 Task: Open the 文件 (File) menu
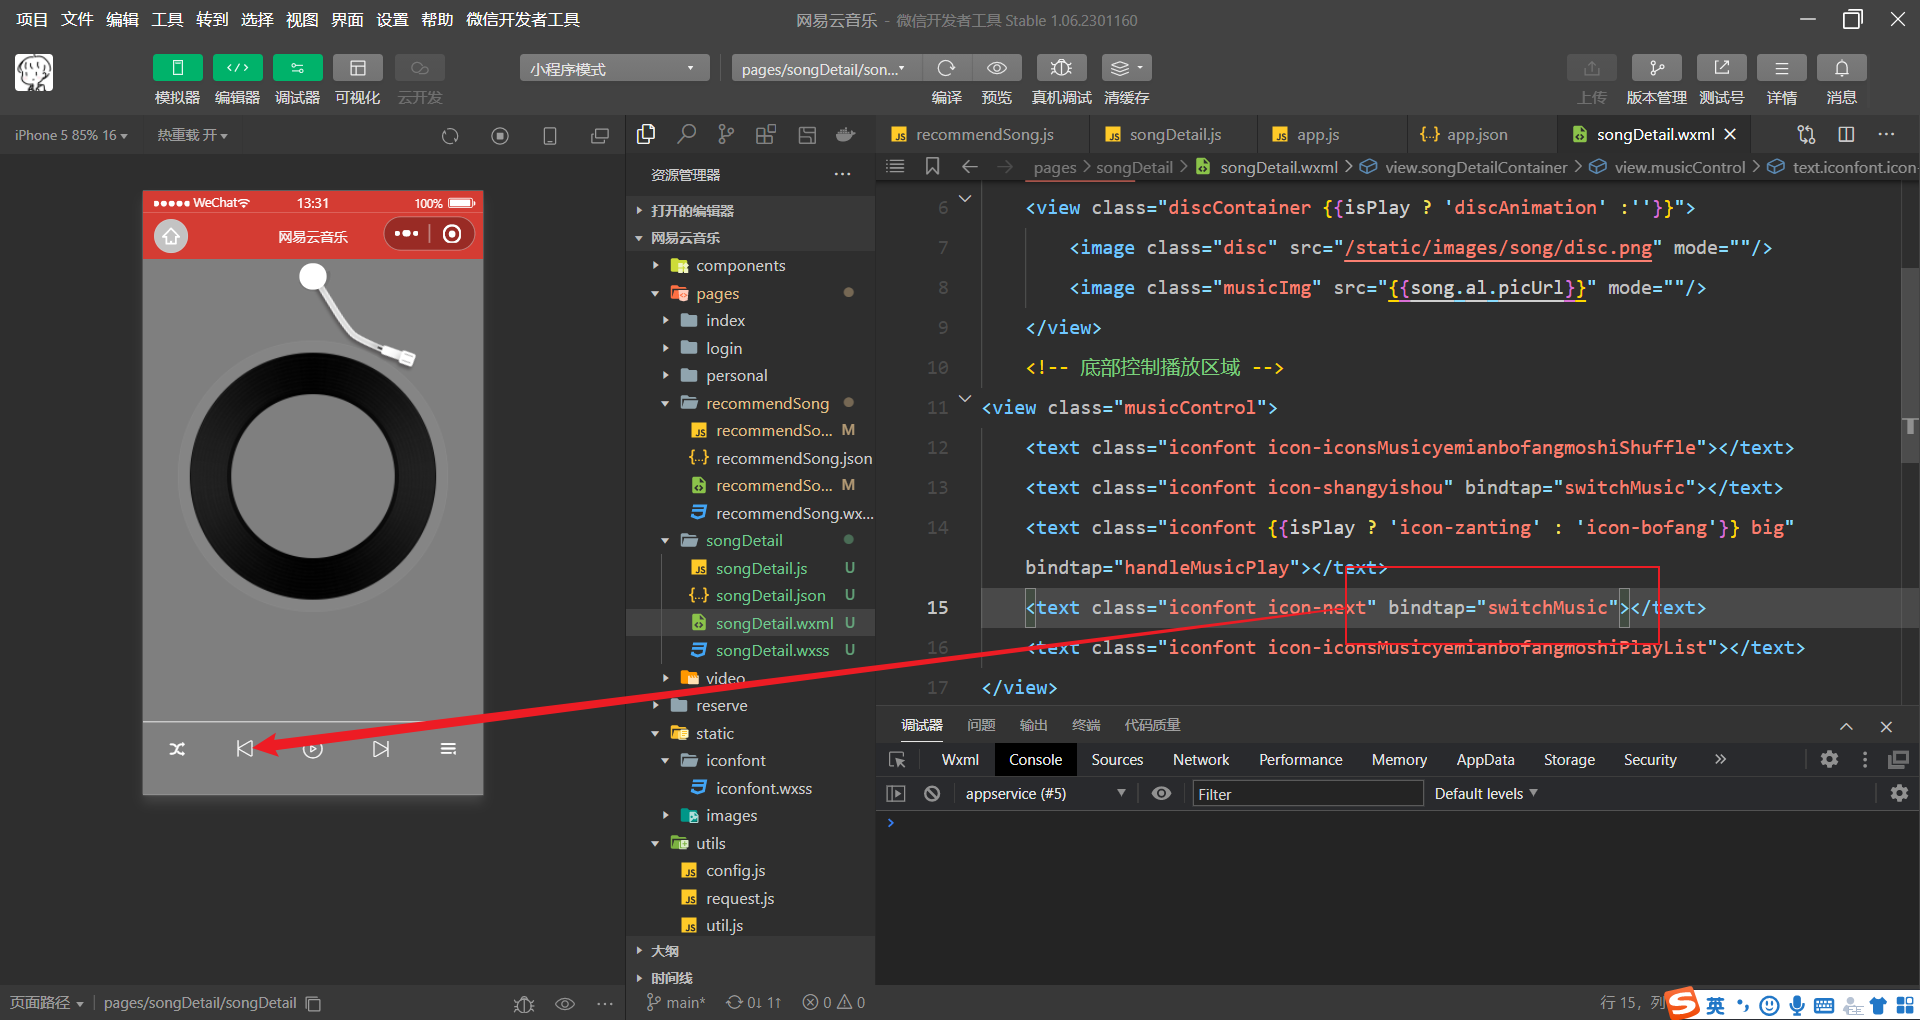click(77, 19)
